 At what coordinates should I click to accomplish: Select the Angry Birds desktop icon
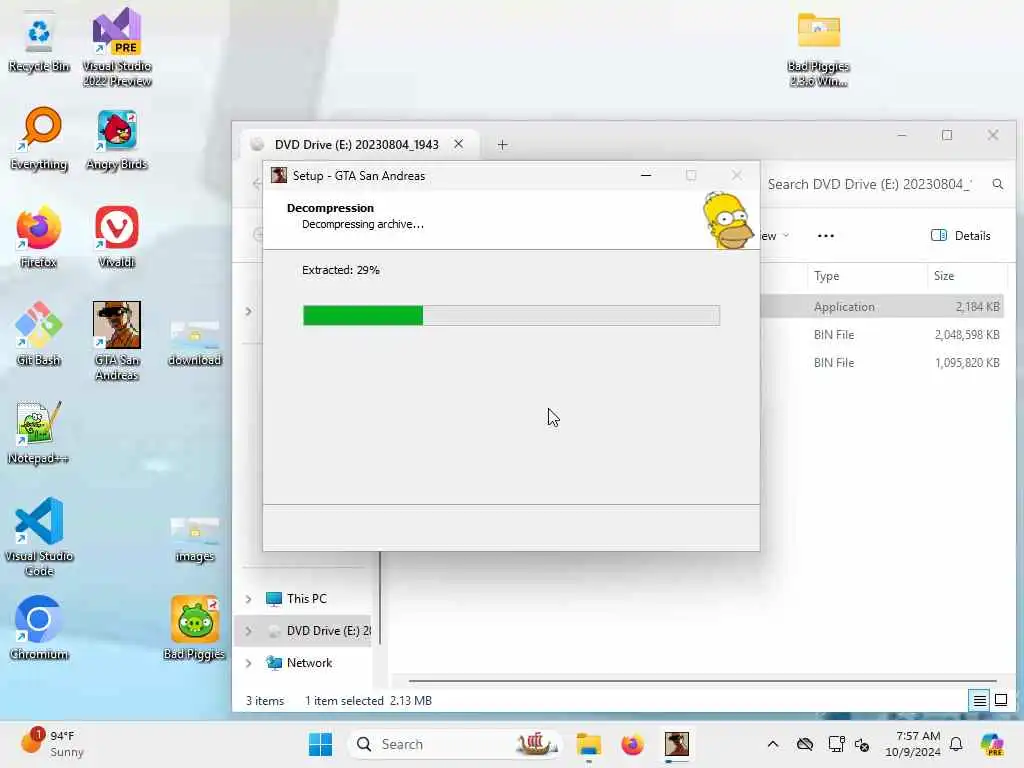point(117,138)
